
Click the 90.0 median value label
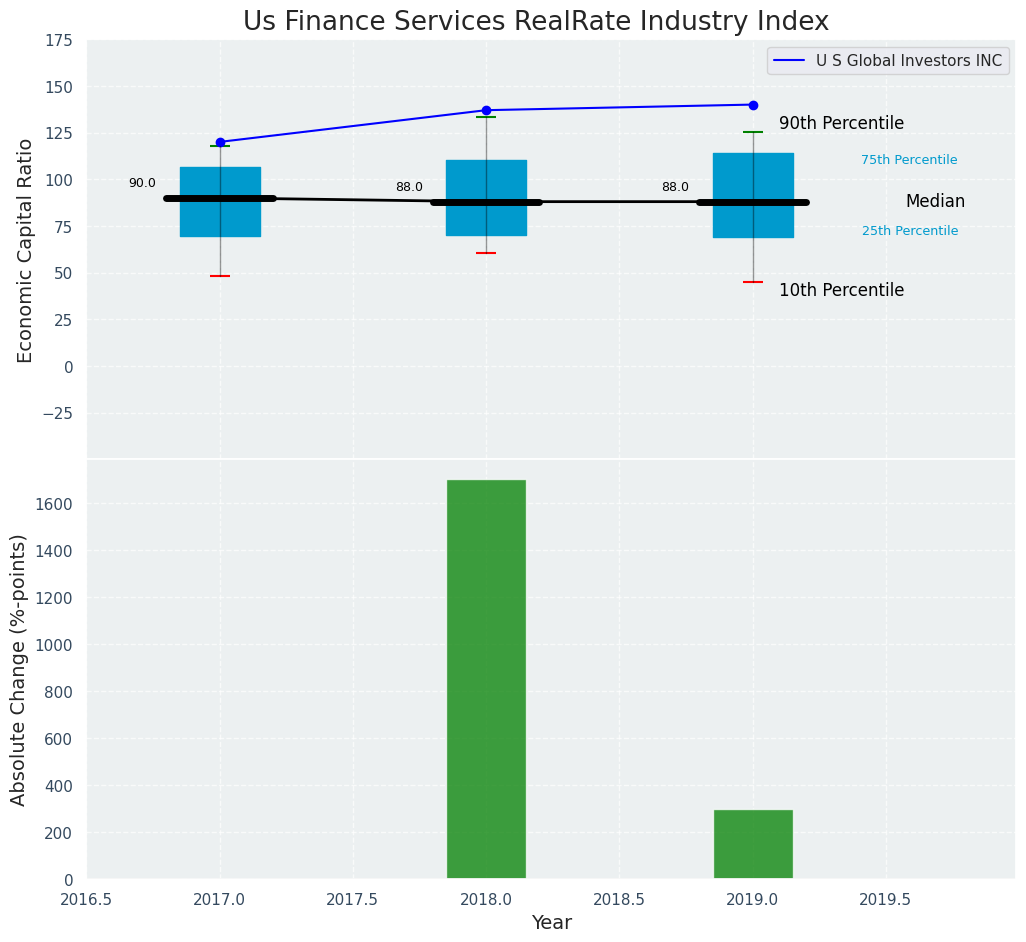(x=142, y=183)
